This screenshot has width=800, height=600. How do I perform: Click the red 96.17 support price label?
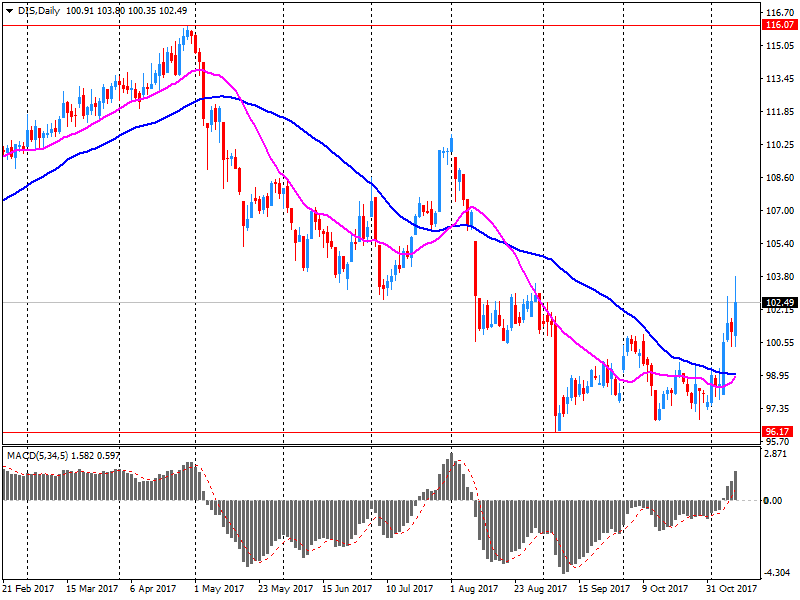[780, 432]
